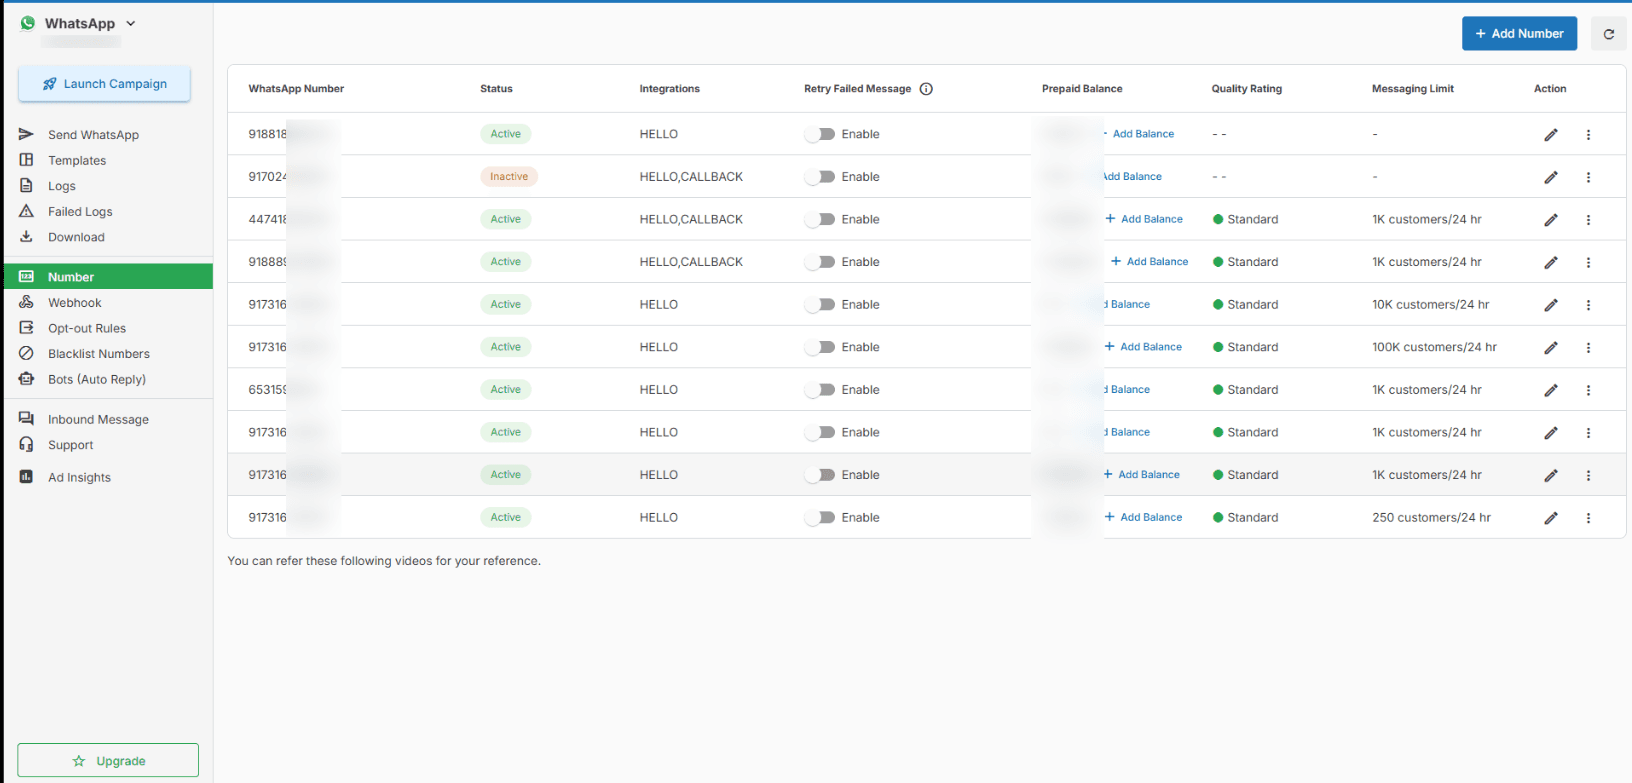Click Add Balance on the 100K customers row
The height and width of the screenshot is (783, 1632).
[x=1143, y=347]
